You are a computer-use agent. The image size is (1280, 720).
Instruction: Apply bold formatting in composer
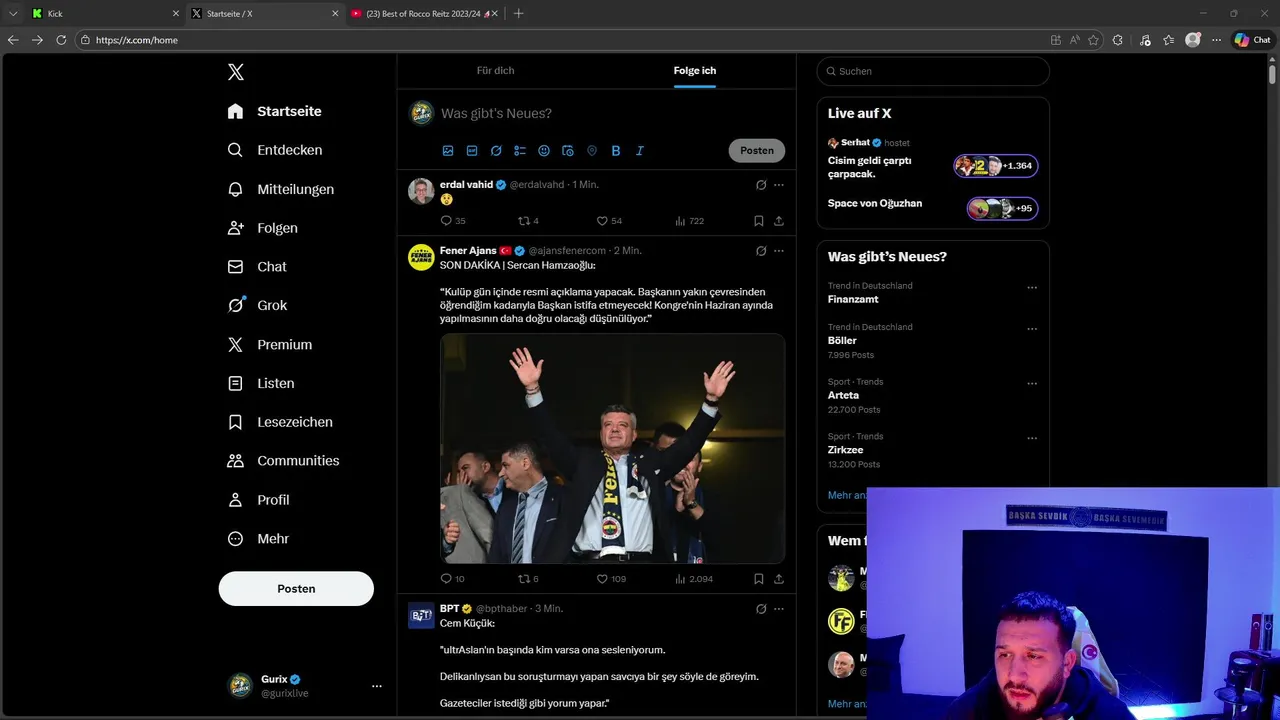tap(616, 151)
